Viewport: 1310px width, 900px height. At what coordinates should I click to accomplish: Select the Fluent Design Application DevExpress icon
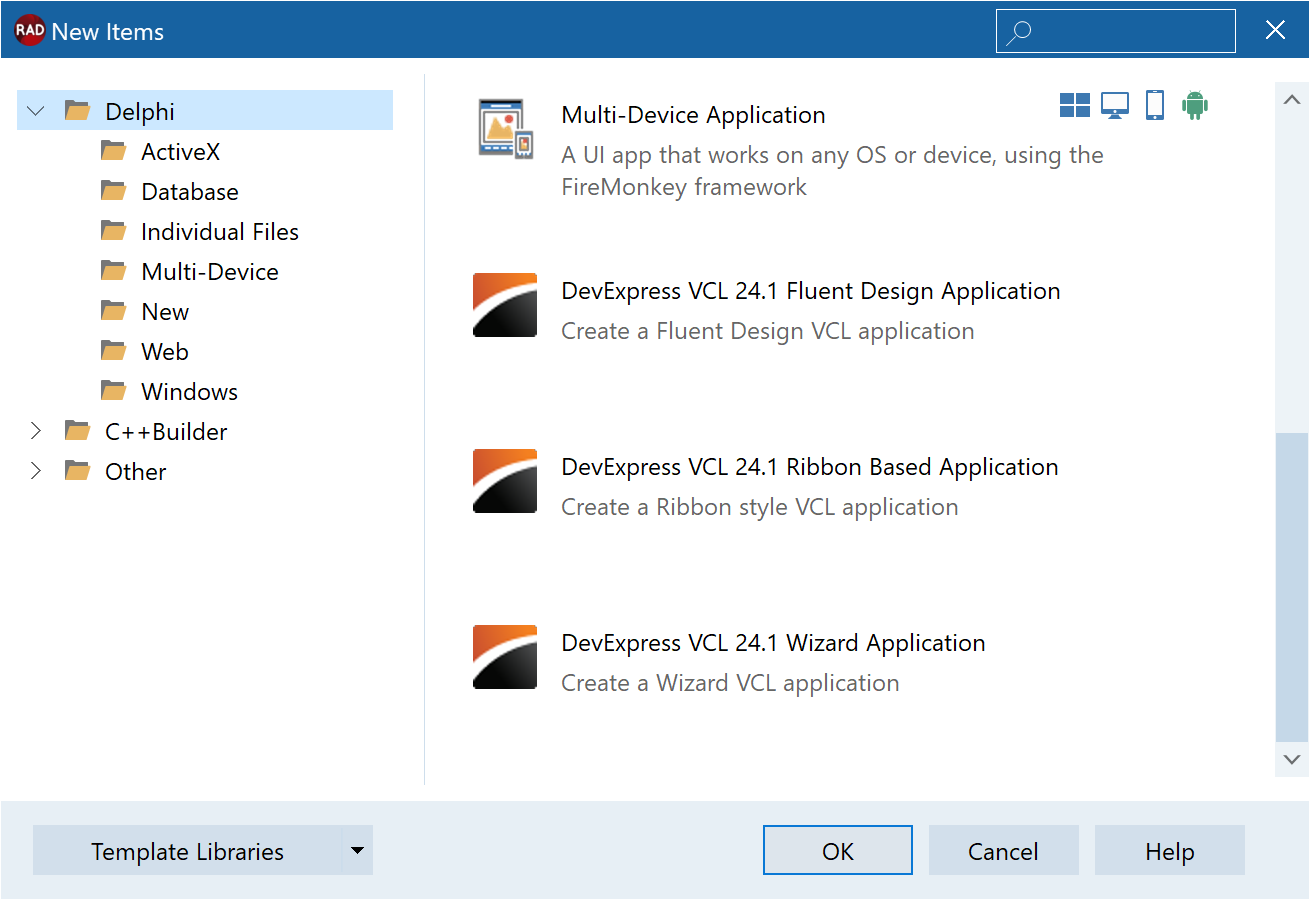(x=505, y=306)
